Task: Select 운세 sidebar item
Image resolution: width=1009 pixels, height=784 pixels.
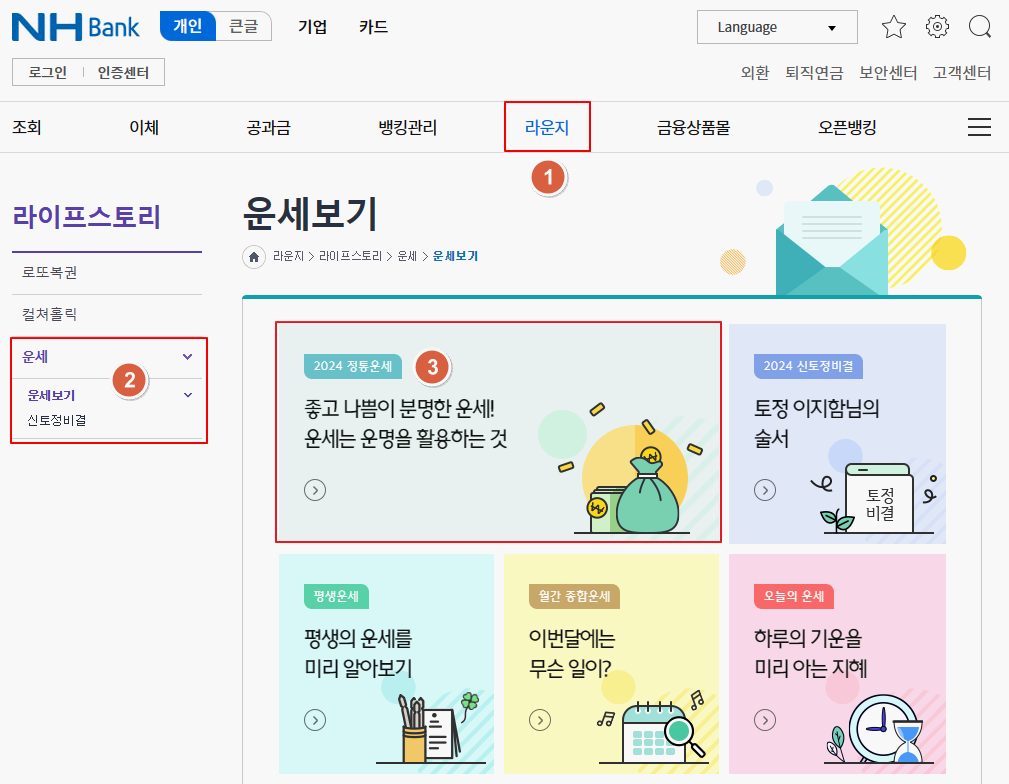Action: (35, 357)
